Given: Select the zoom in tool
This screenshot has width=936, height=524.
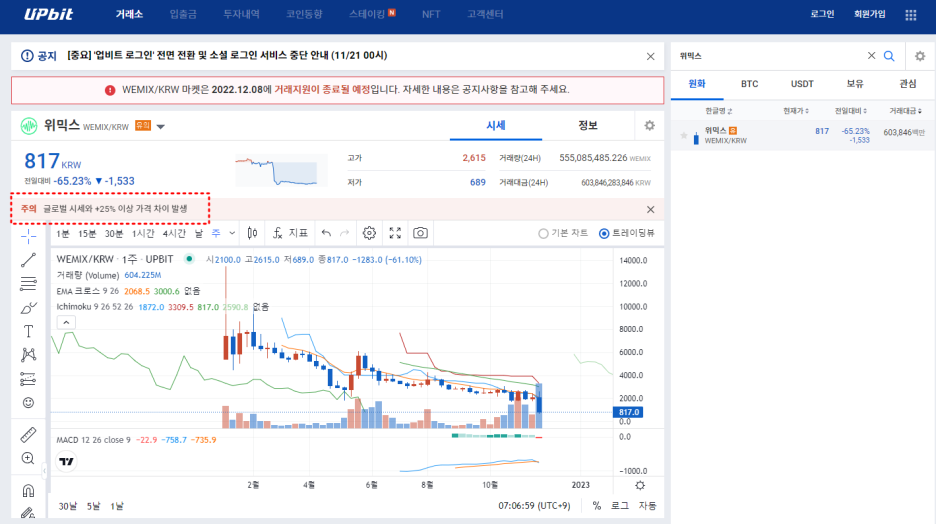Looking at the screenshot, I should point(28,458).
